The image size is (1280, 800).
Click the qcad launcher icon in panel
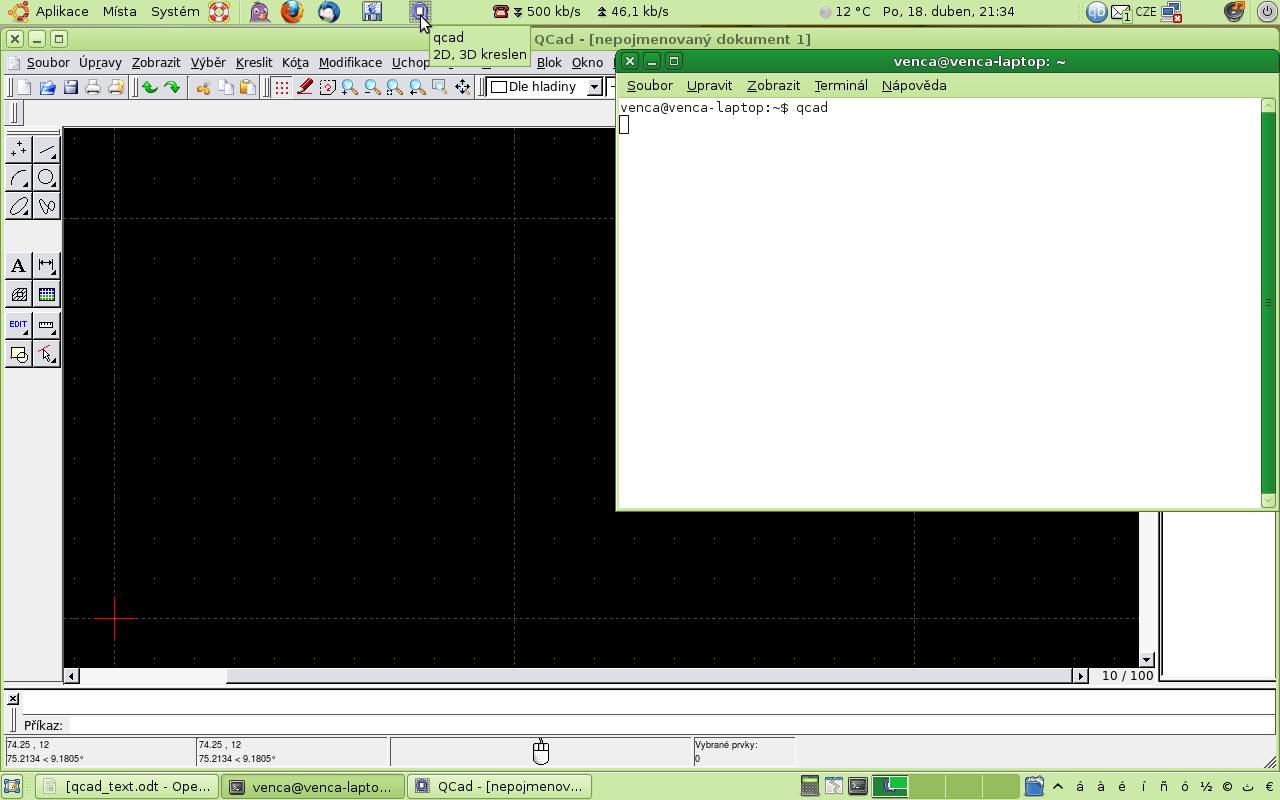click(x=421, y=12)
